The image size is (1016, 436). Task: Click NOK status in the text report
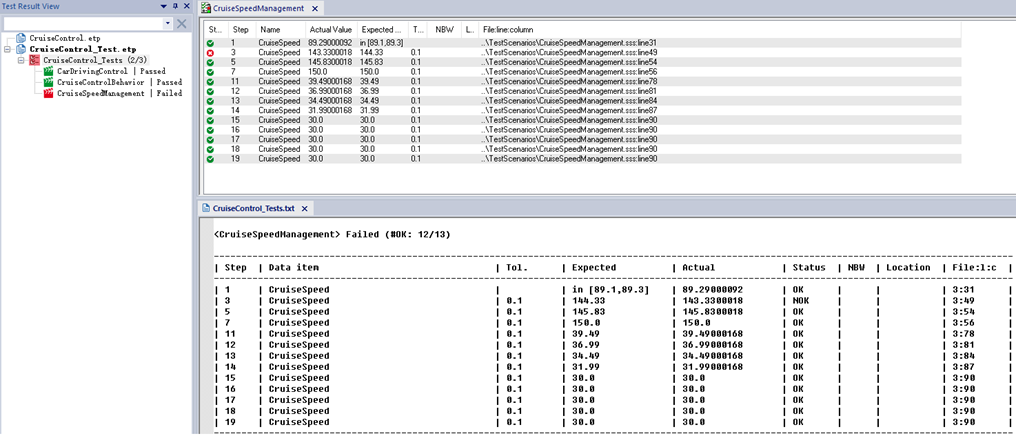pos(801,301)
